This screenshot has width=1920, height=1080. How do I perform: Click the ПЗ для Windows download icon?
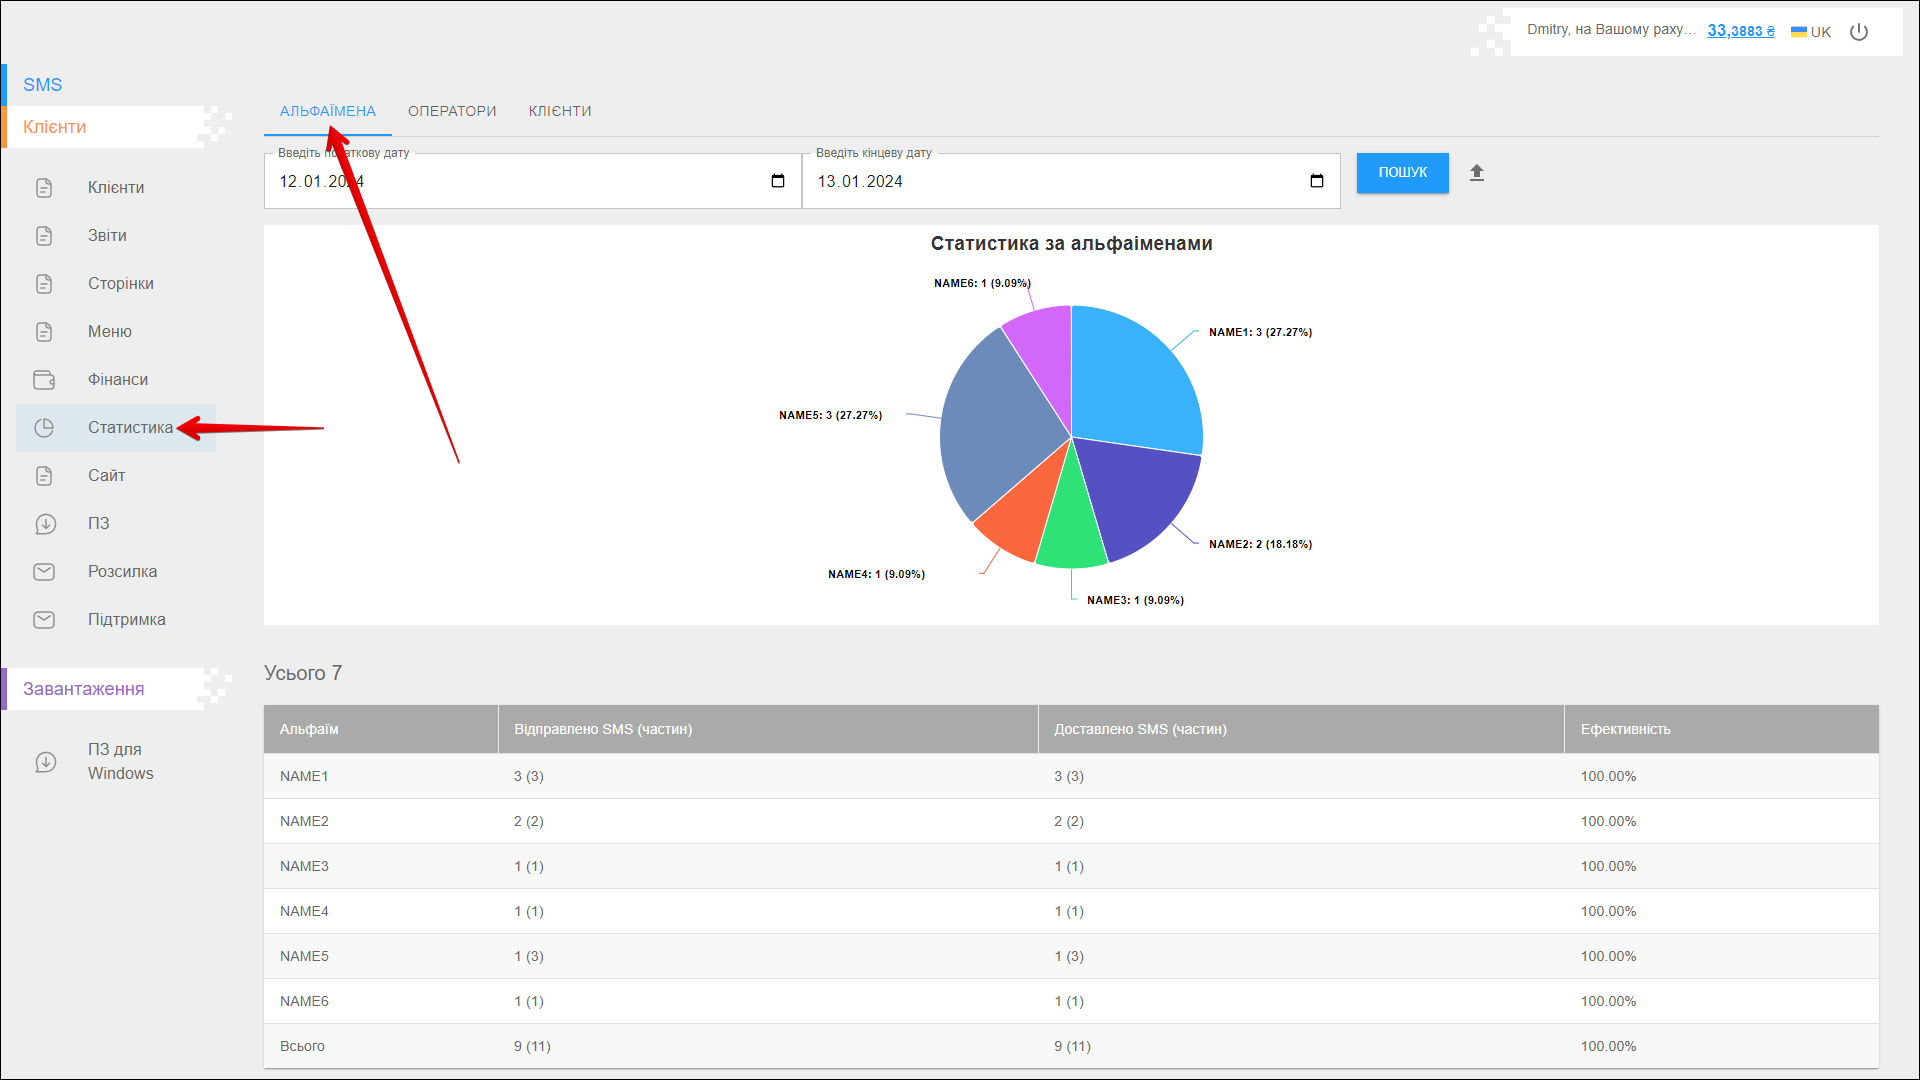pyautogui.click(x=46, y=762)
